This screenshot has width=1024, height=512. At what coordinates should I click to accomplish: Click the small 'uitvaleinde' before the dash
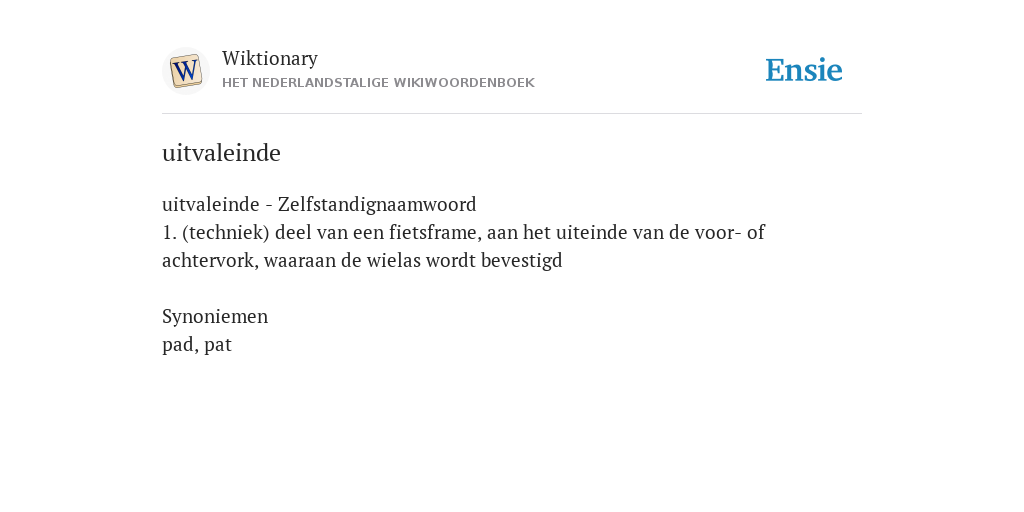210,204
